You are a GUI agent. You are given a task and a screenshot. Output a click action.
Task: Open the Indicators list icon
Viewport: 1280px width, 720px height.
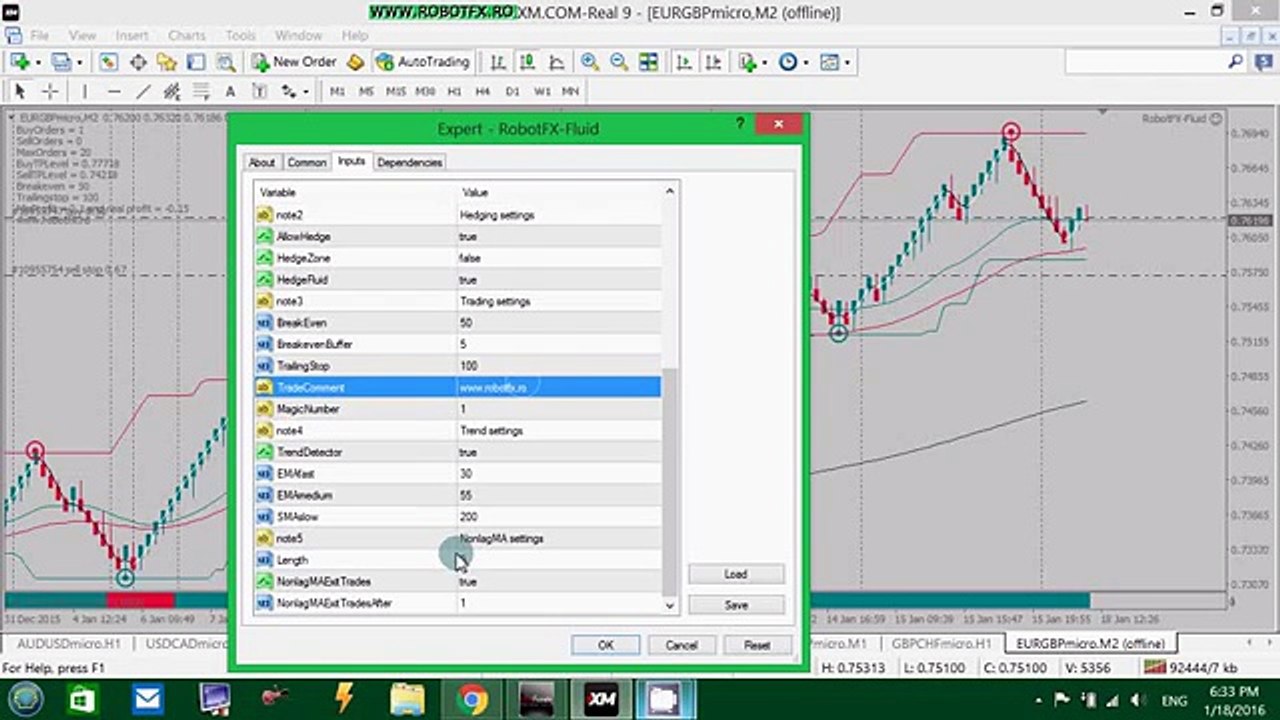747,62
